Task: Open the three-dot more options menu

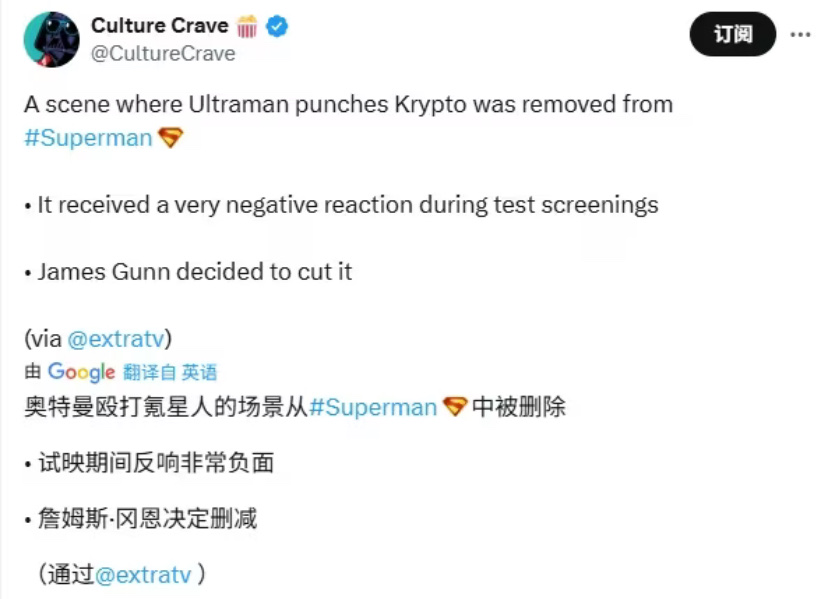Action: tap(800, 35)
